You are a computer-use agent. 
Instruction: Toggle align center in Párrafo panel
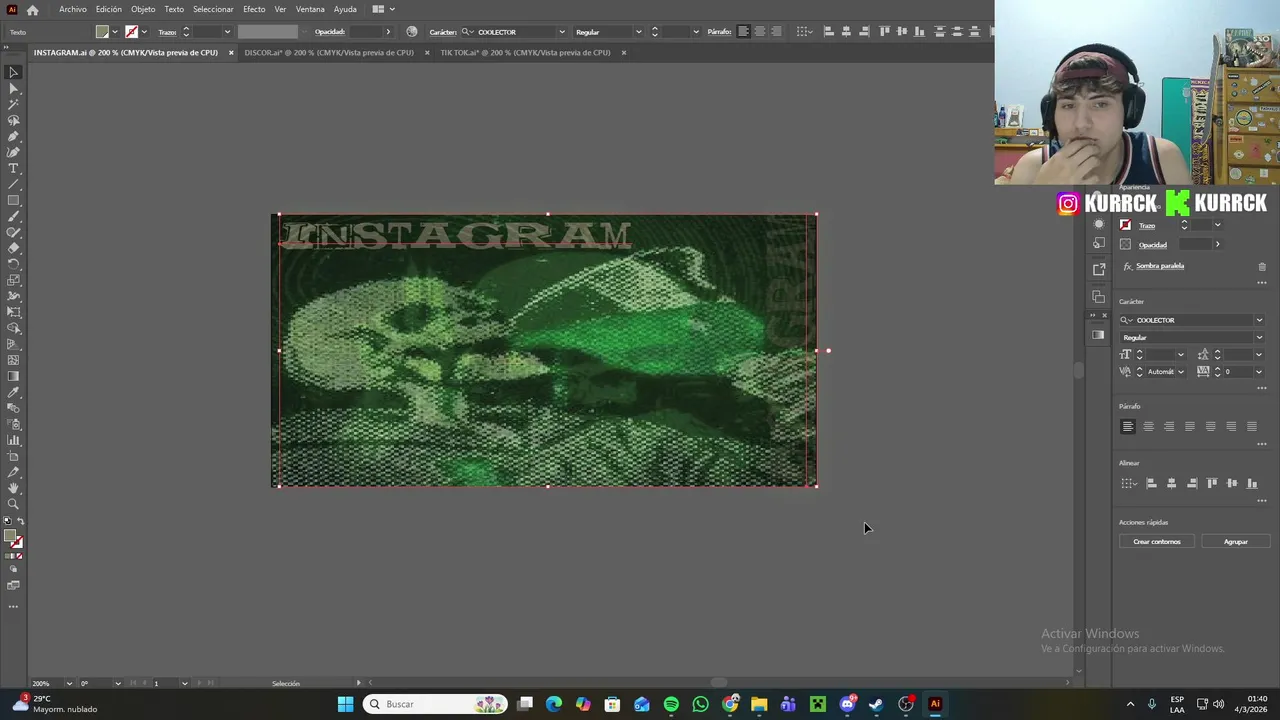coord(1148,427)
